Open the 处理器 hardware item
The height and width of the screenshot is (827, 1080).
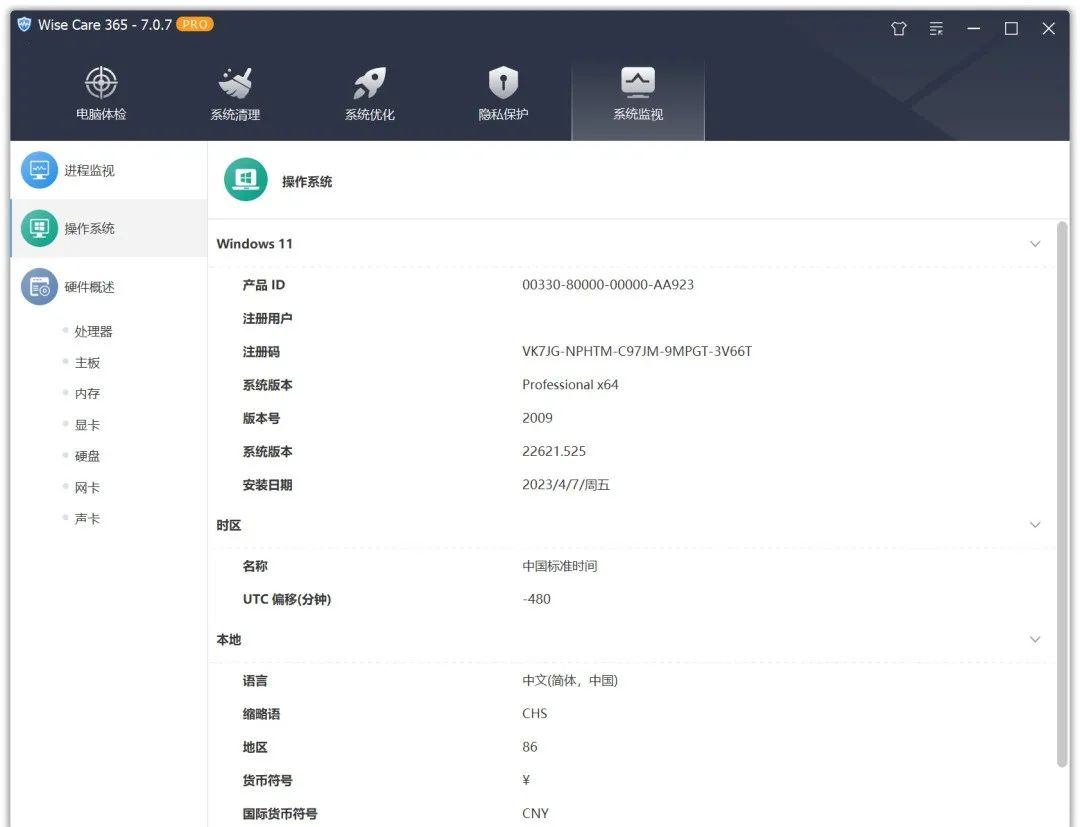[93, 331]
